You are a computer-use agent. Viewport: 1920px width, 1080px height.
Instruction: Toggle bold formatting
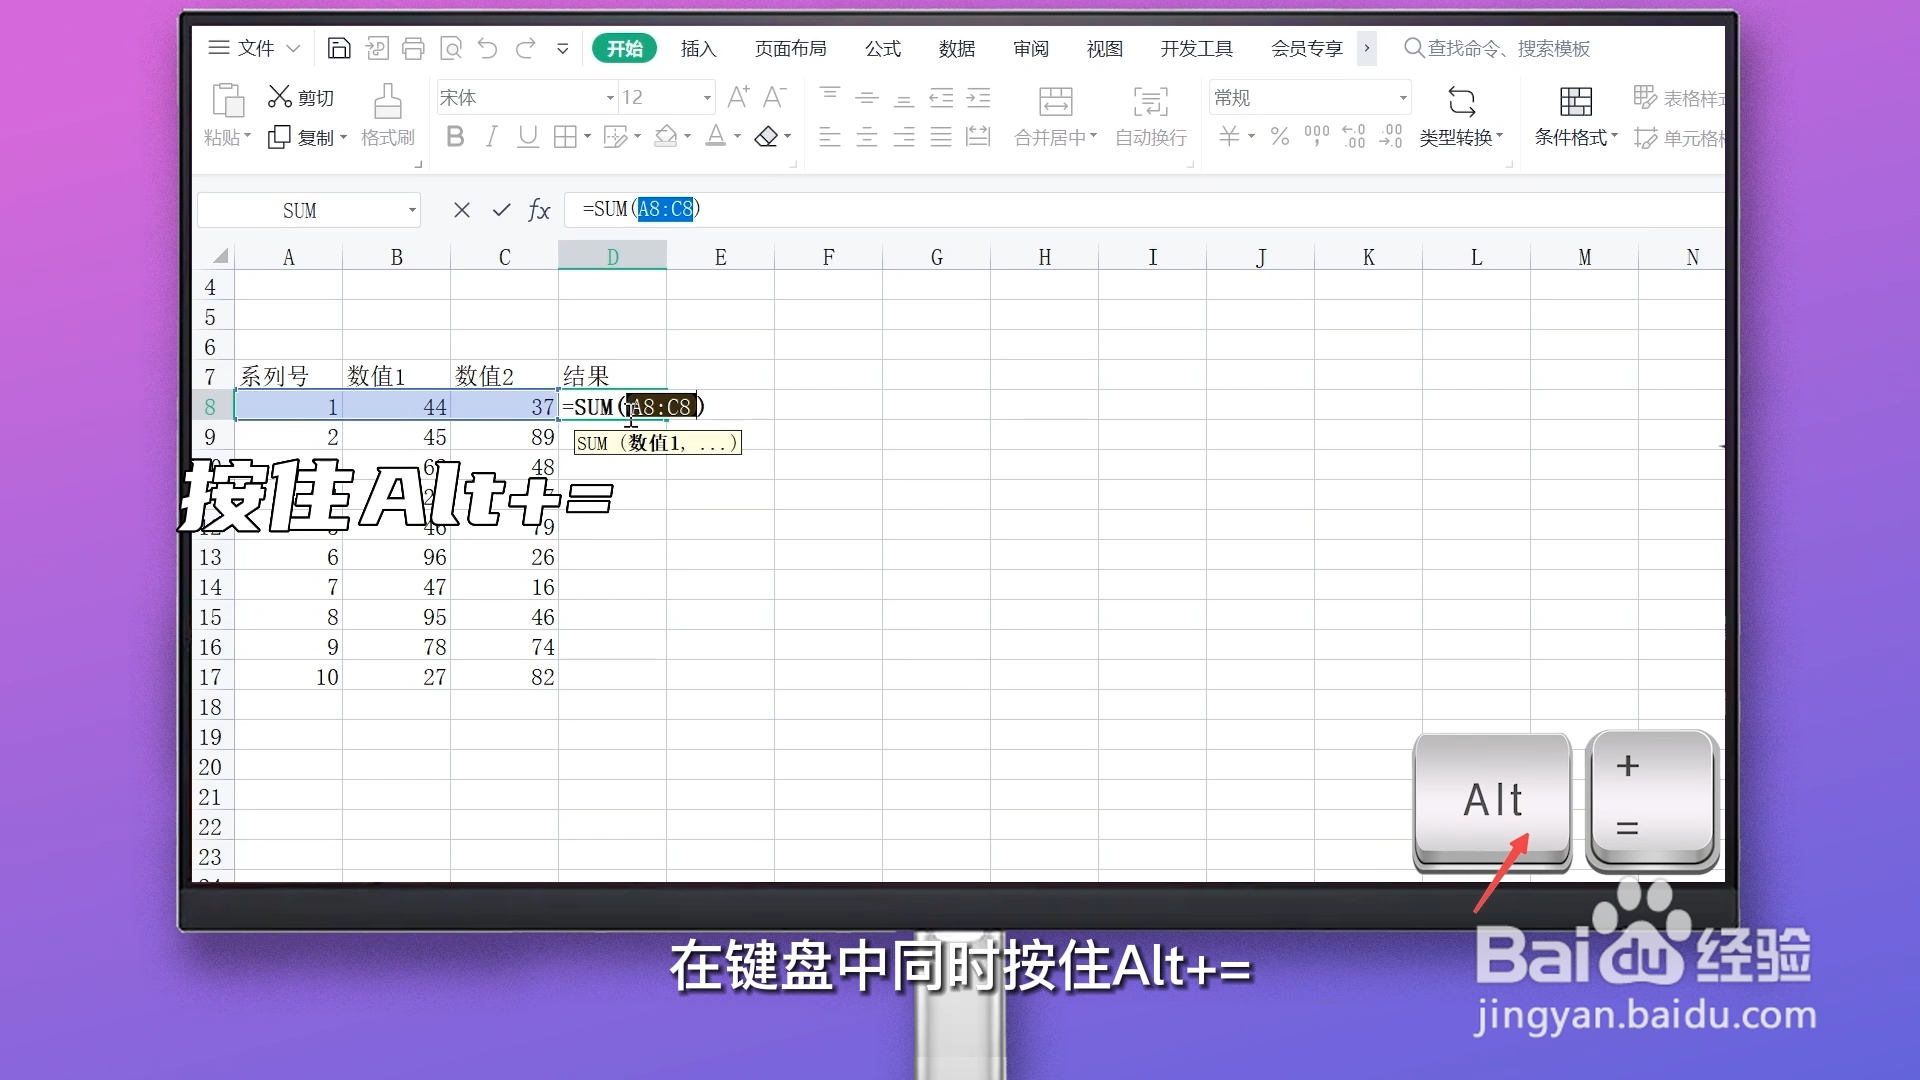[455, 136]
